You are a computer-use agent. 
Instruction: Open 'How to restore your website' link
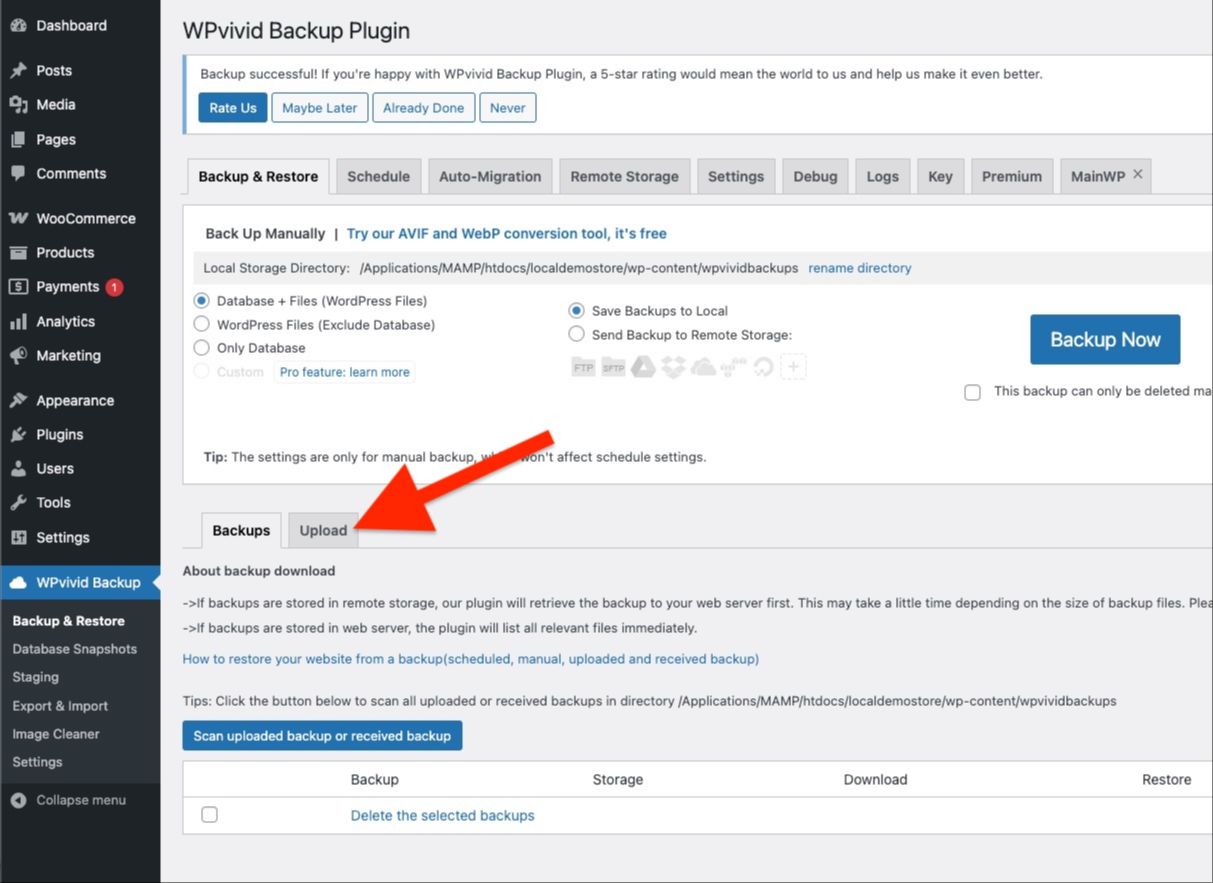[470, 659]
